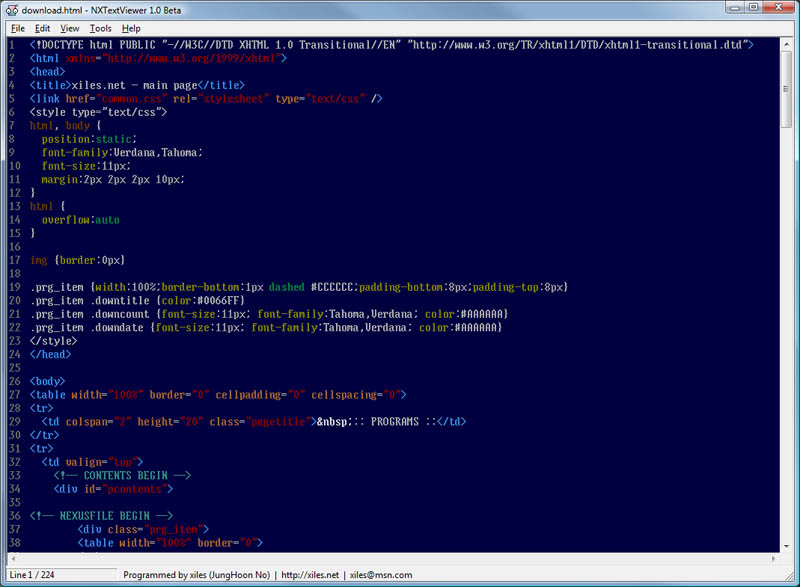Click the window resize grip in status bar
This screenshot has height=587, width=800.
(x=790, y=576)
